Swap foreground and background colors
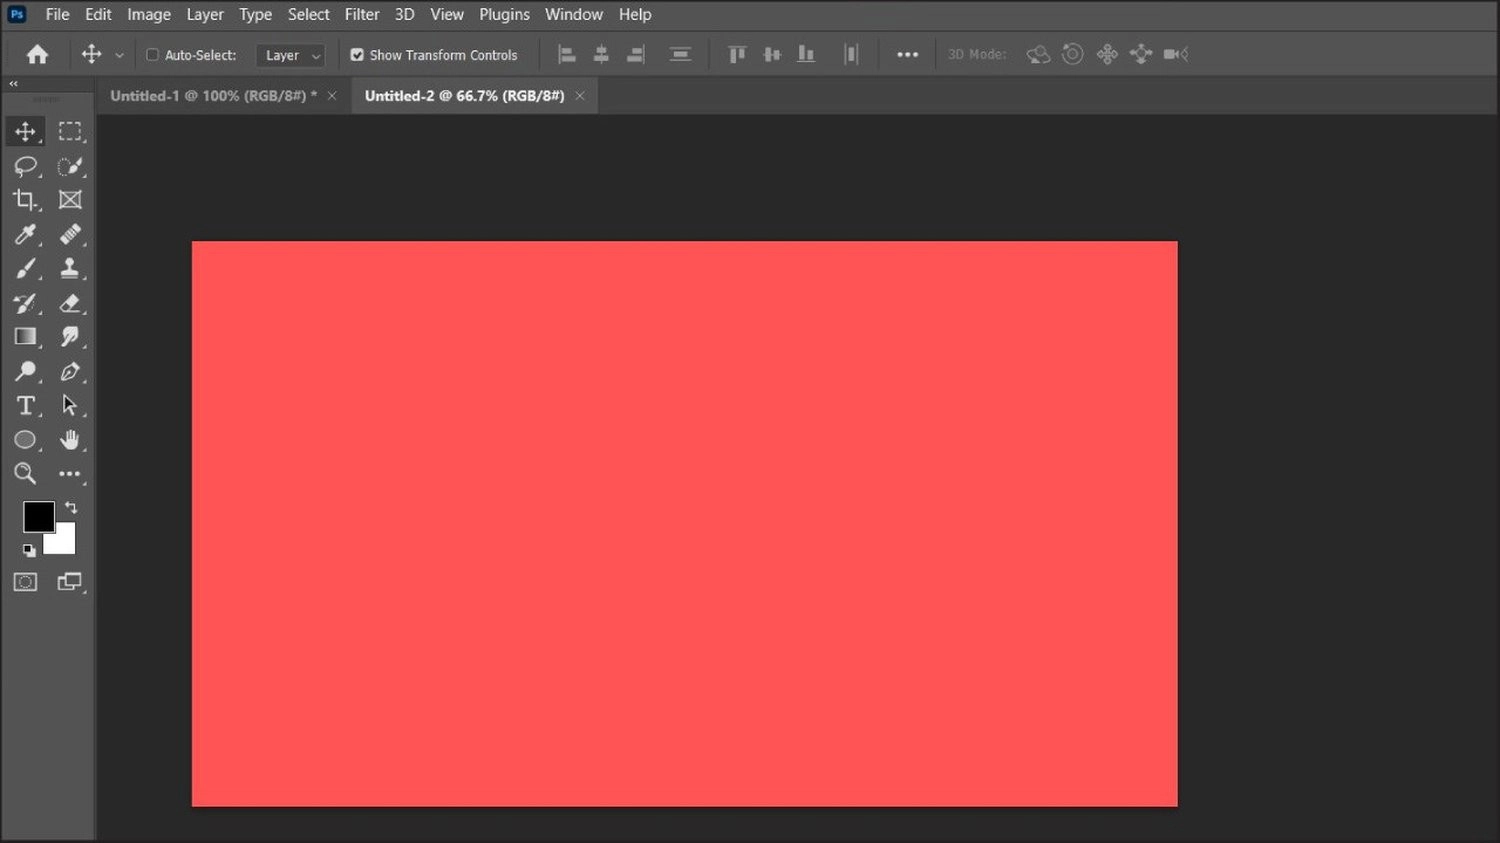Viewport: 1500px width, 843px height. pos(71,508)
